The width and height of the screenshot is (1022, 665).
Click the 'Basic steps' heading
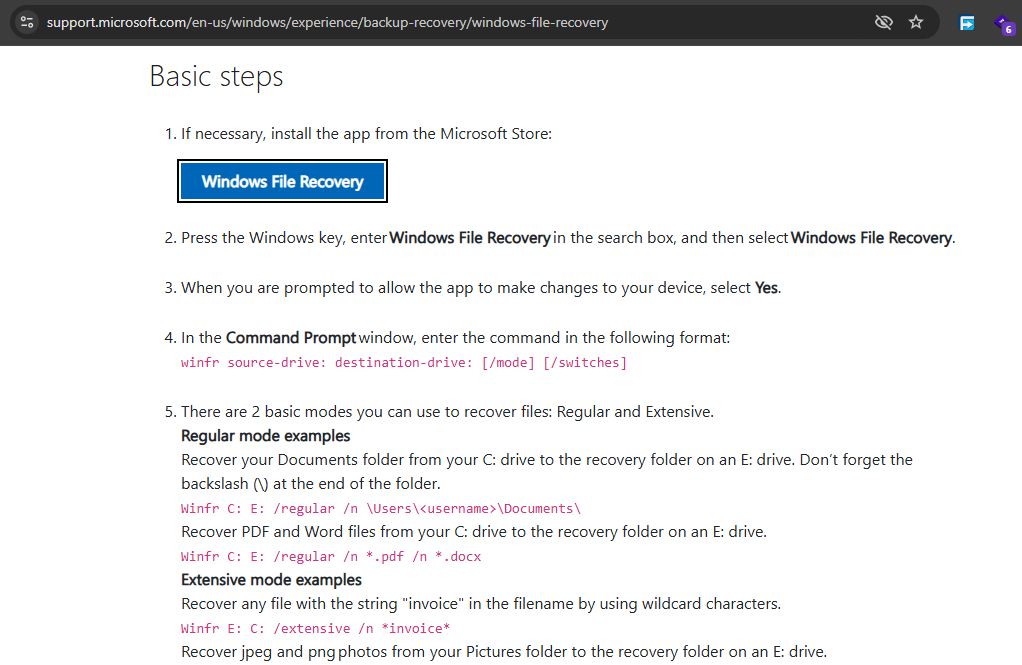pos(216,76)
